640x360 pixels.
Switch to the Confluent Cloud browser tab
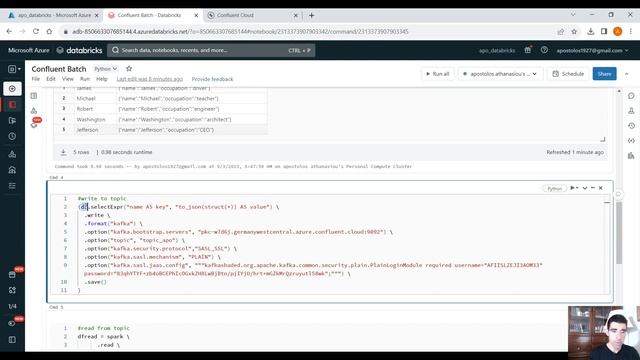tap(253, 15)
